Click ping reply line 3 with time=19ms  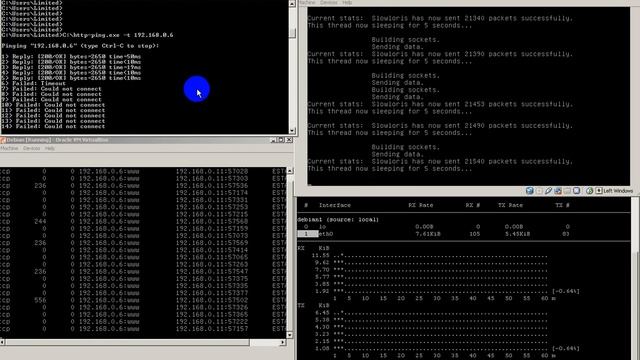click(71, 67)
